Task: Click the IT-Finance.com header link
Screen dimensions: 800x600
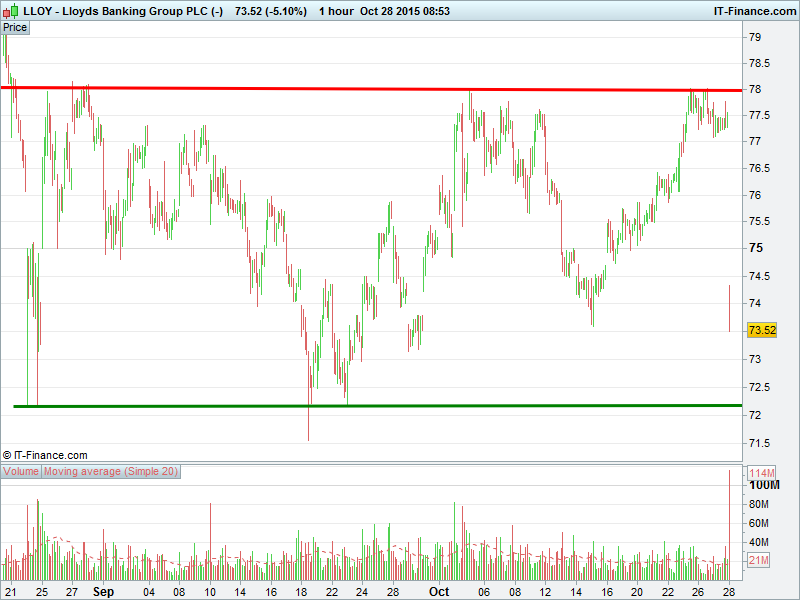Action: (754, 11)
